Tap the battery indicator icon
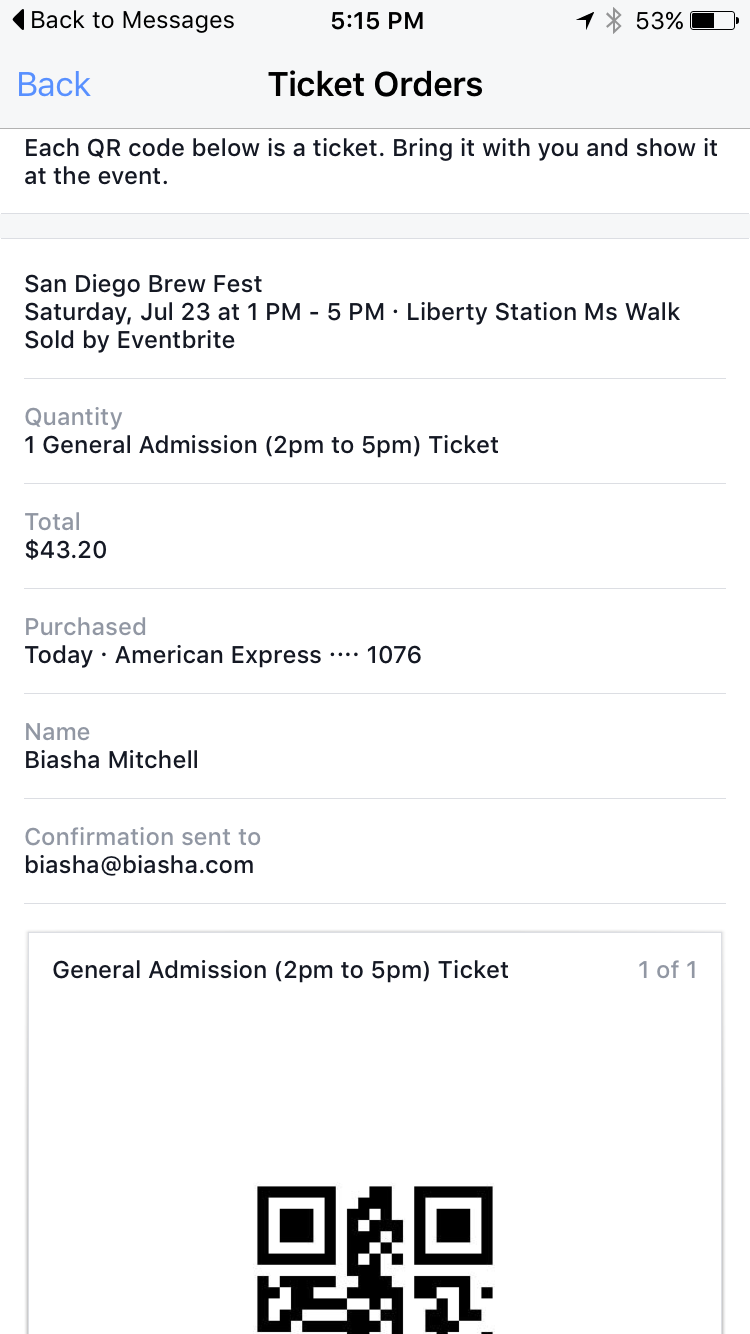 (714, 20)
